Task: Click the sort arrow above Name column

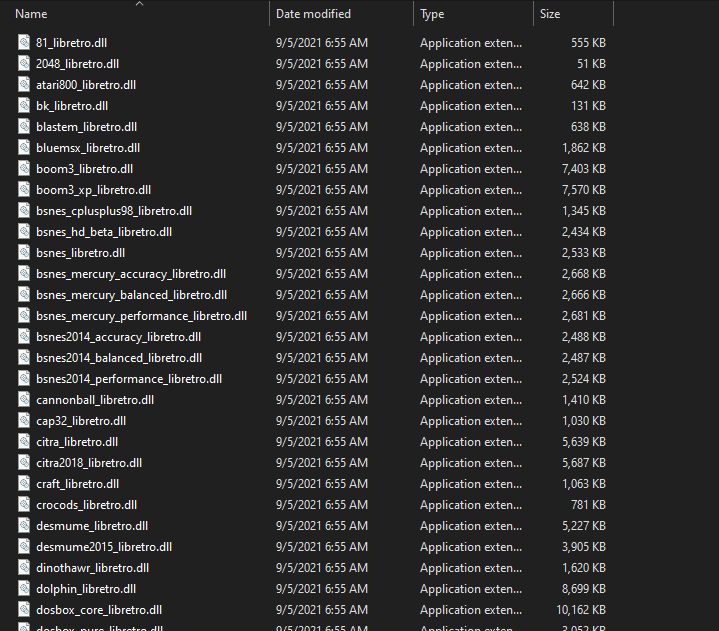Action: (x=139, y=4)
